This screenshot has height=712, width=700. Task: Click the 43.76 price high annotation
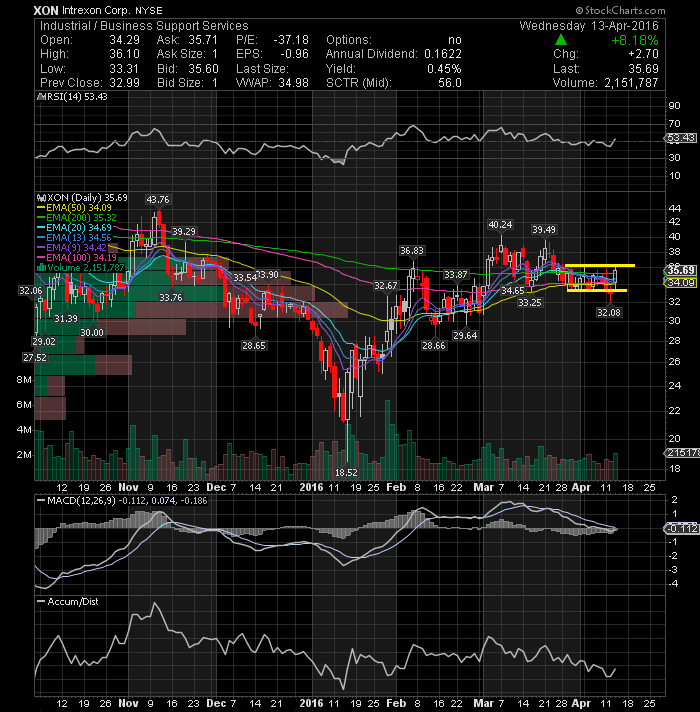(158, 199)
